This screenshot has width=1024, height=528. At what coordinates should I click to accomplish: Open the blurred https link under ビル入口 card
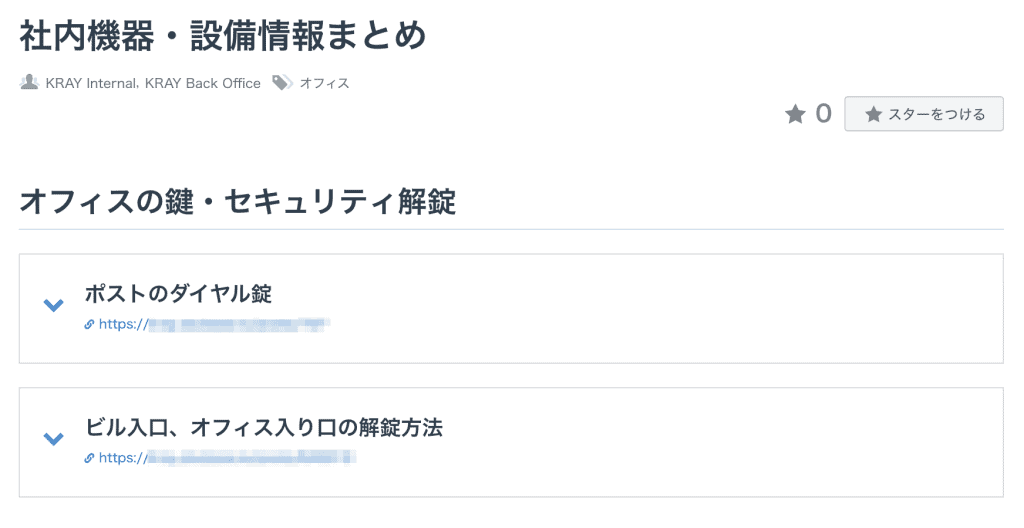pos(227,458)
